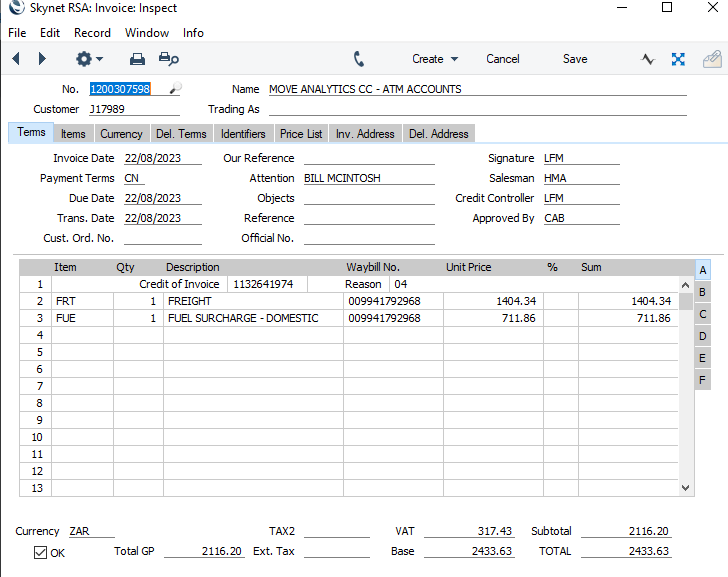728x577 pixels.
Task: Switch to the Inv. Address tab
Action: (x=365, y=134)
